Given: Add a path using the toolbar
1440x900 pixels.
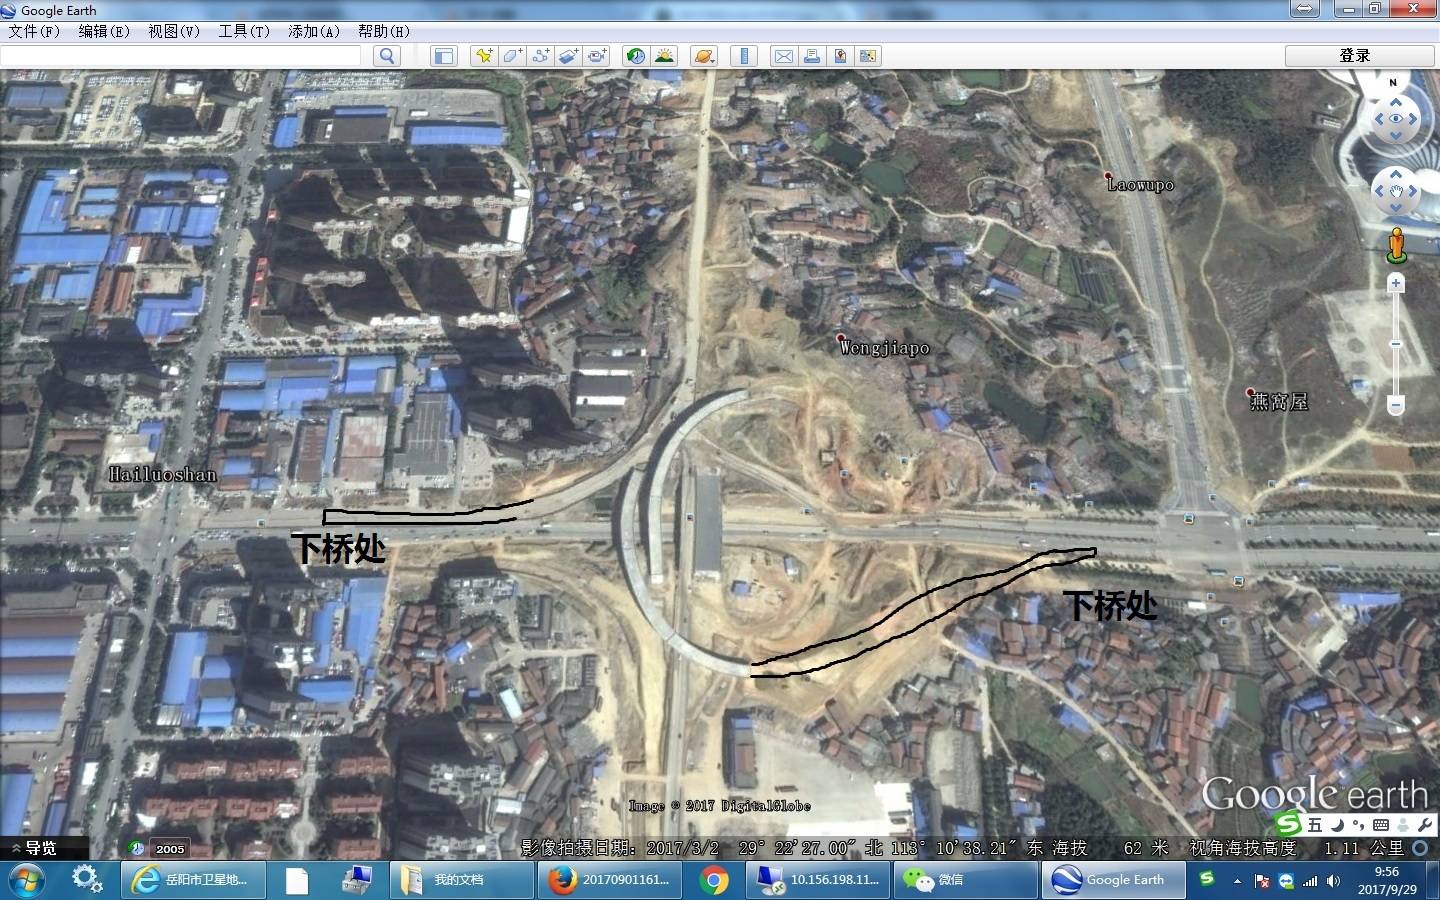Looking at the screenshot, I should point(540,56).
